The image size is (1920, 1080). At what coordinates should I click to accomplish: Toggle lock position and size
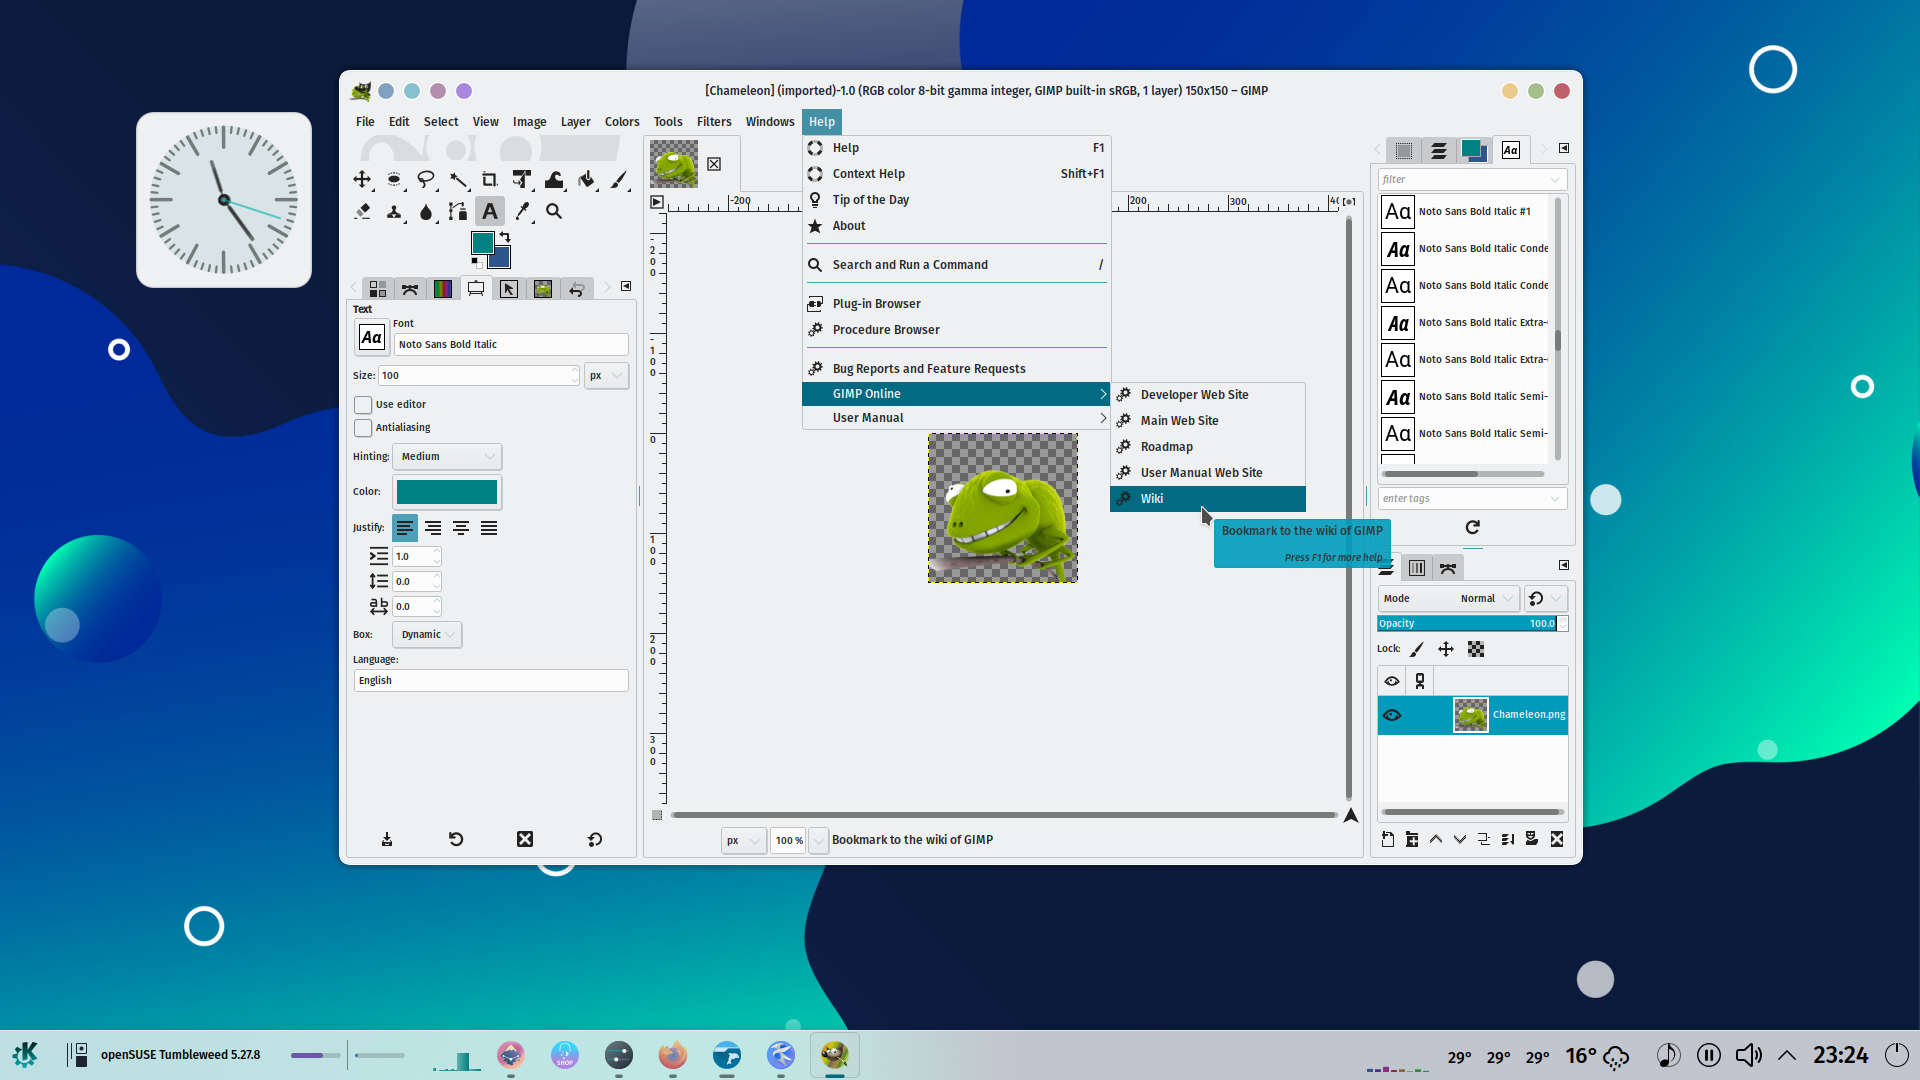1446,649
